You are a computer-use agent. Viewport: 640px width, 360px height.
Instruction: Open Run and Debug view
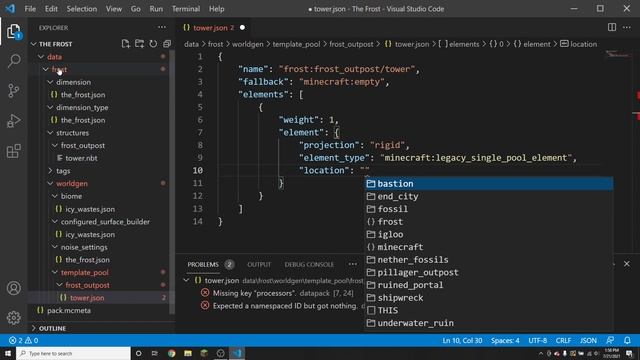click(x=13, y=121)
